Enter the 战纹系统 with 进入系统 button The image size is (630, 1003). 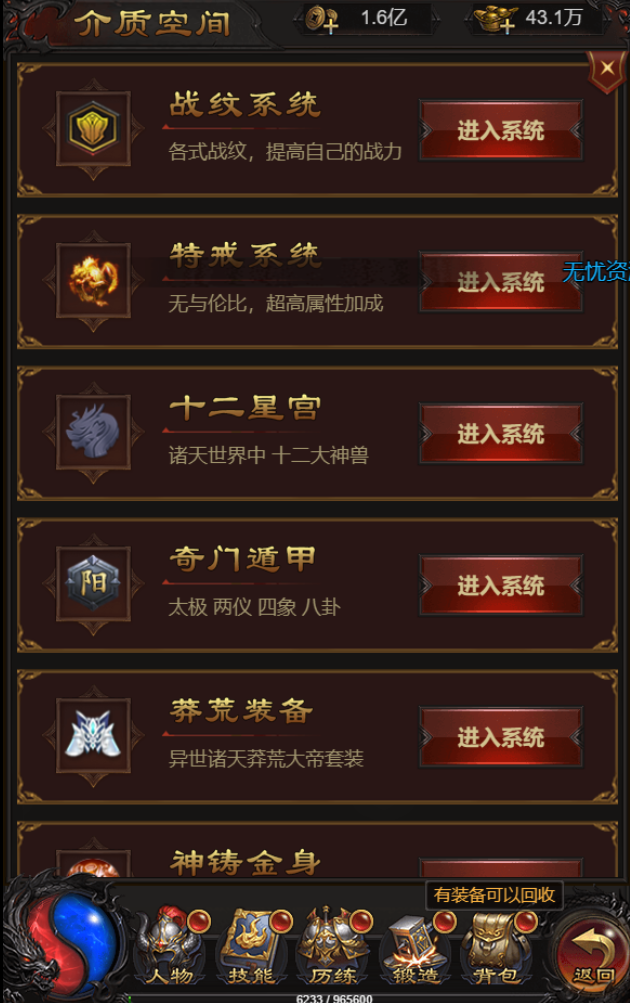501,130
